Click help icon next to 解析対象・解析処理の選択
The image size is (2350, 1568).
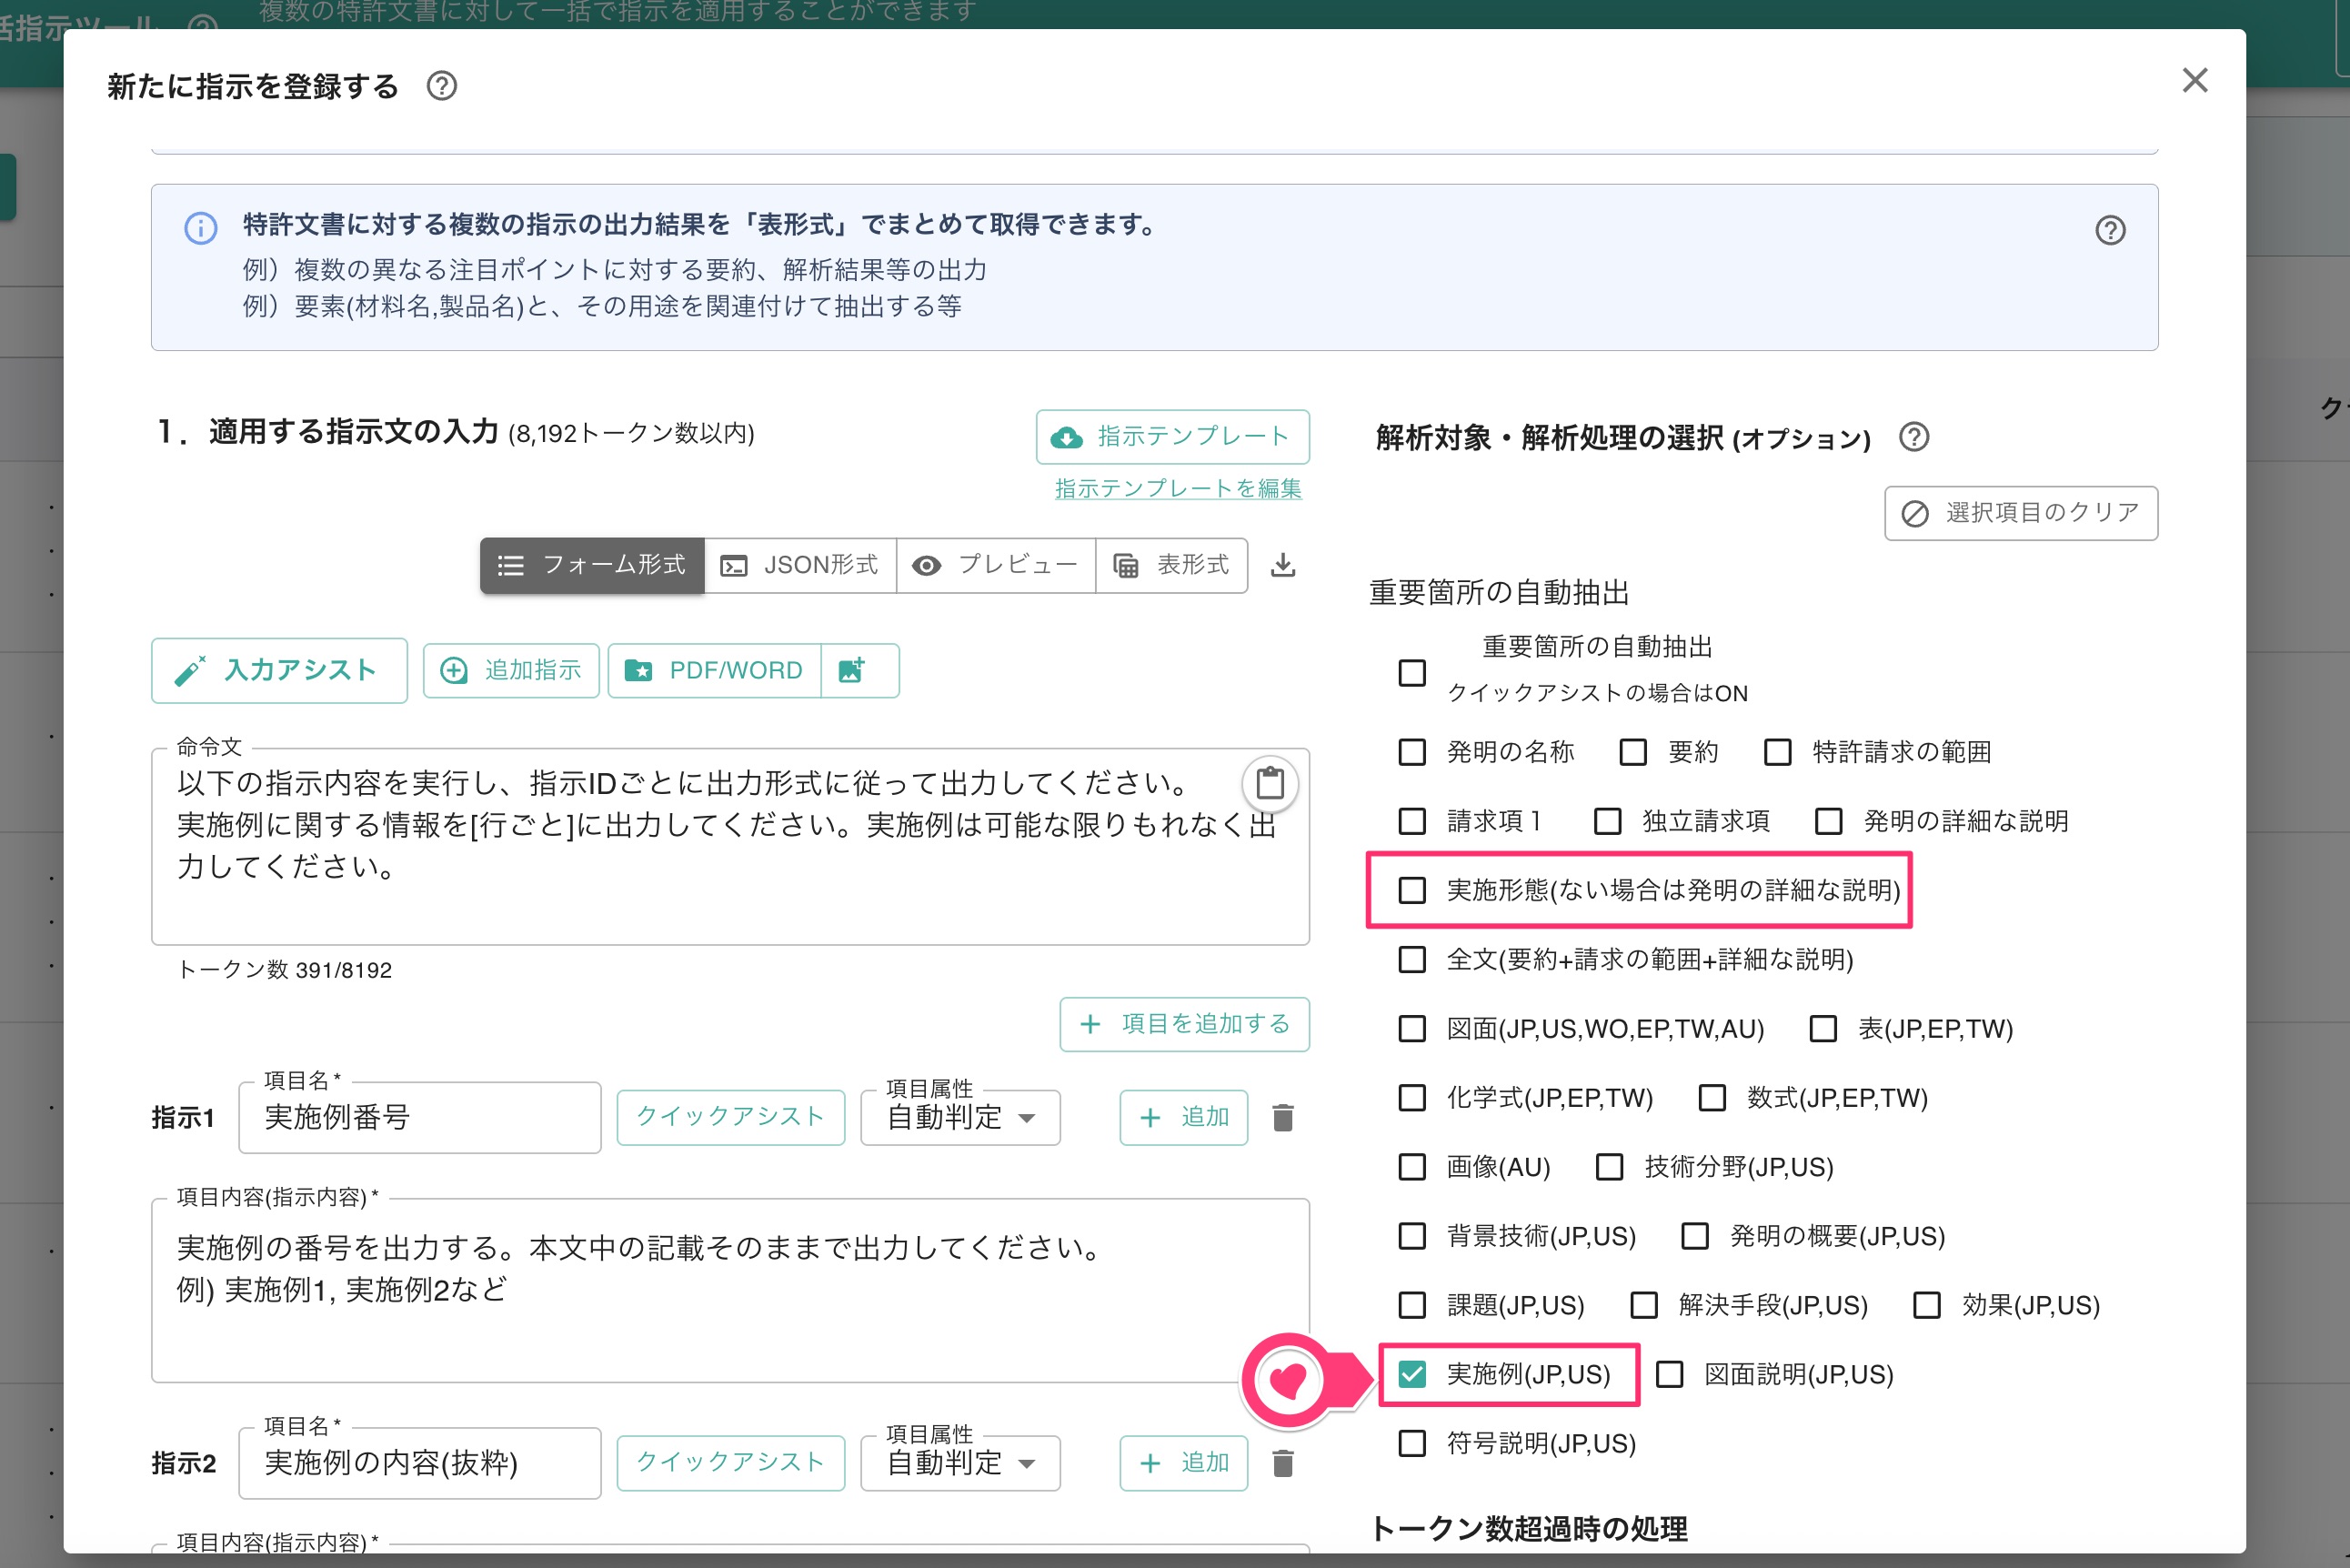coord(1913,437)
